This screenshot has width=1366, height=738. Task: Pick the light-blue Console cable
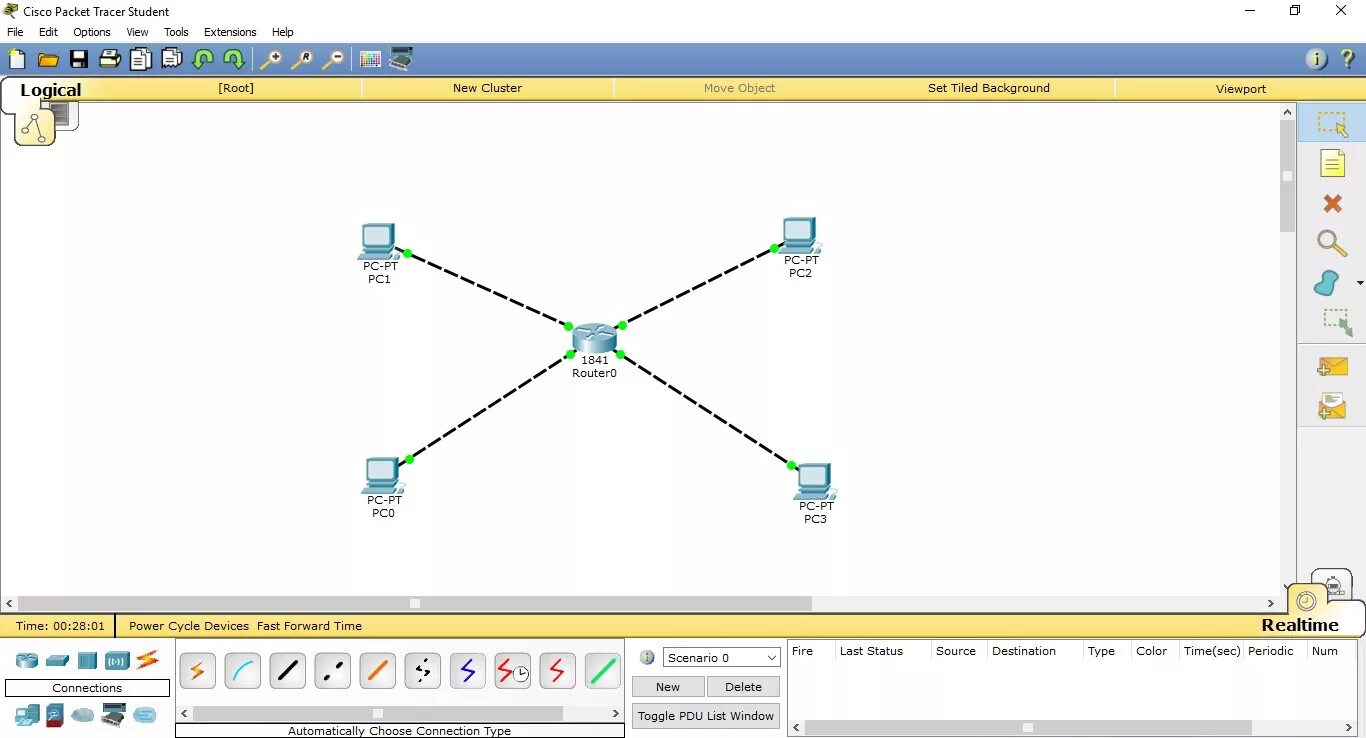pyautogui.click(x=242, y=671)
